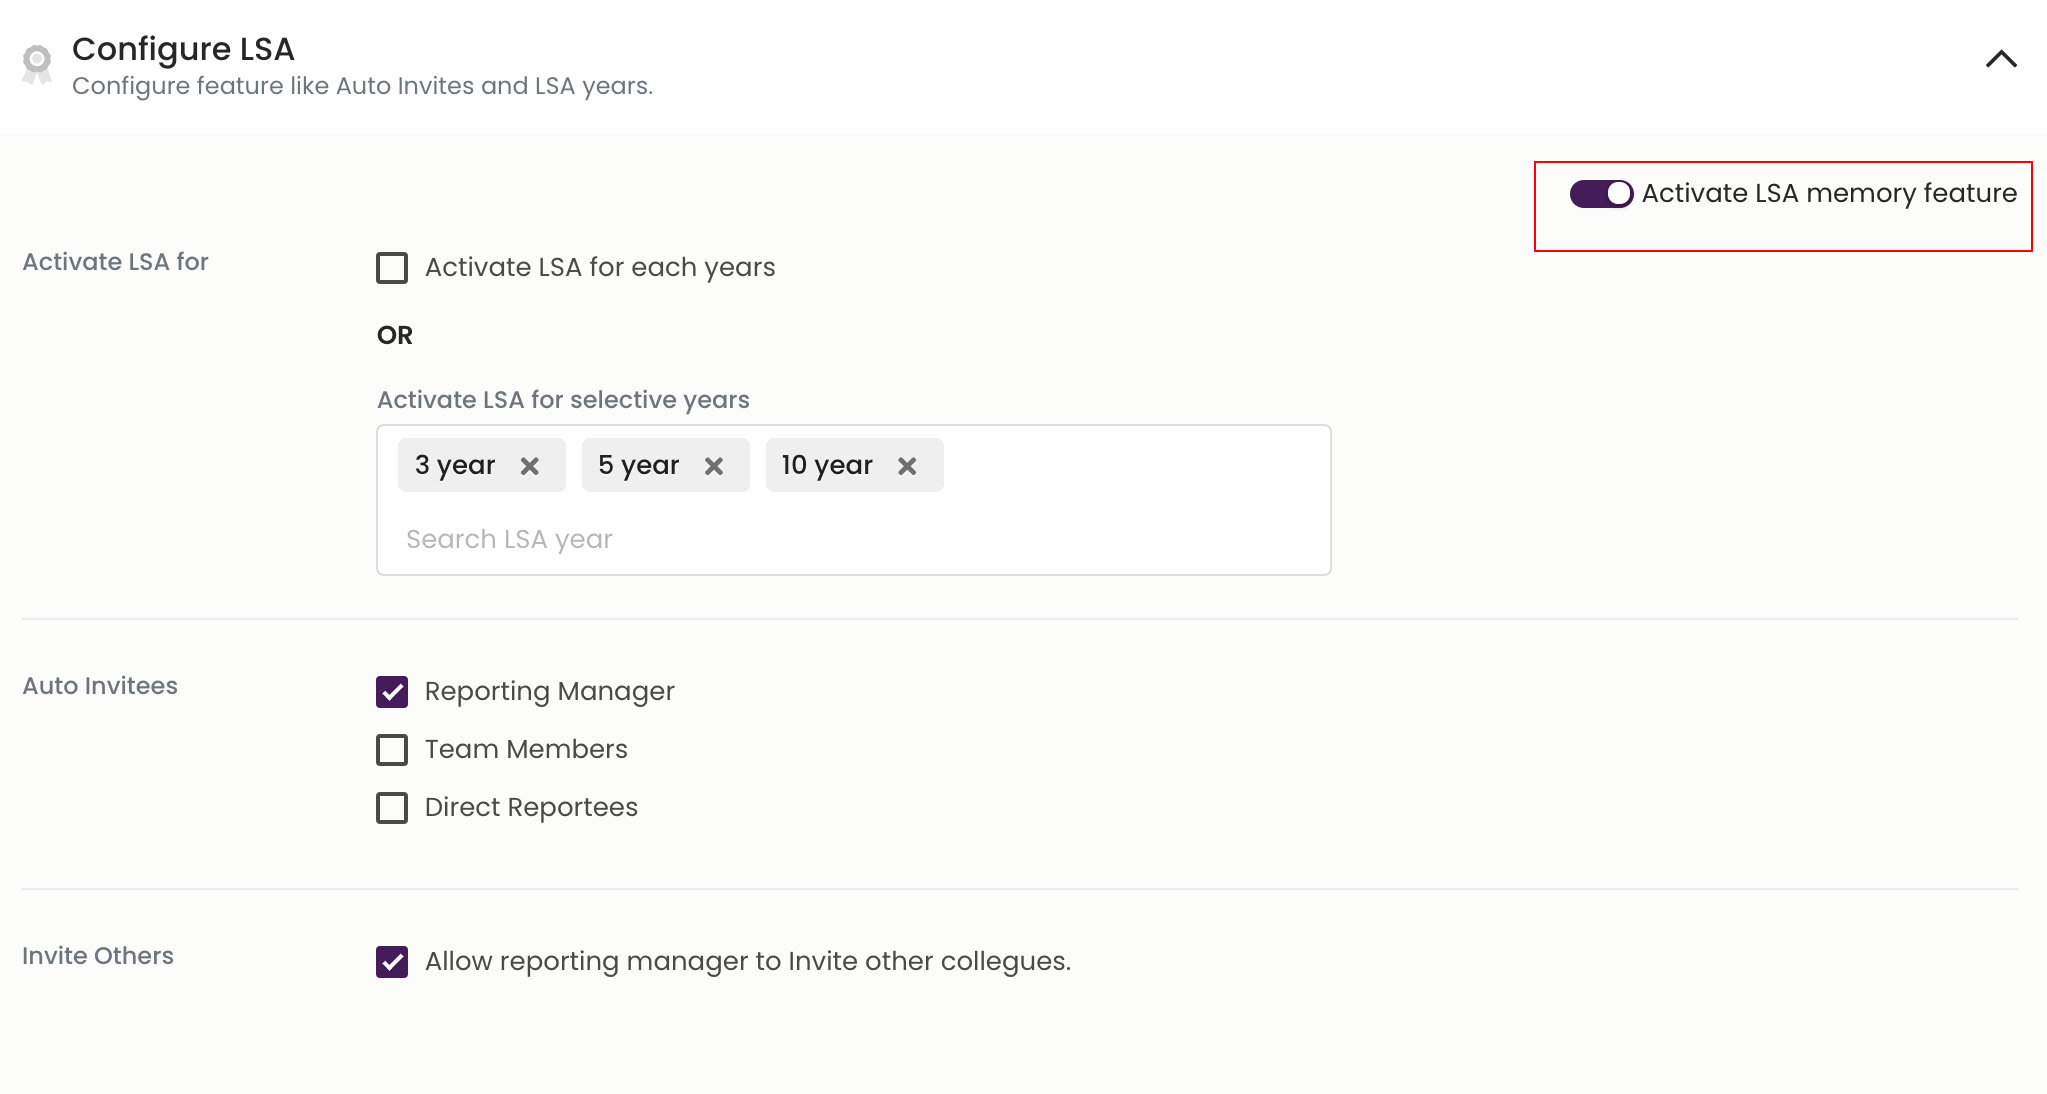Check Activate LSA for each years

click(x=392, y=268)
